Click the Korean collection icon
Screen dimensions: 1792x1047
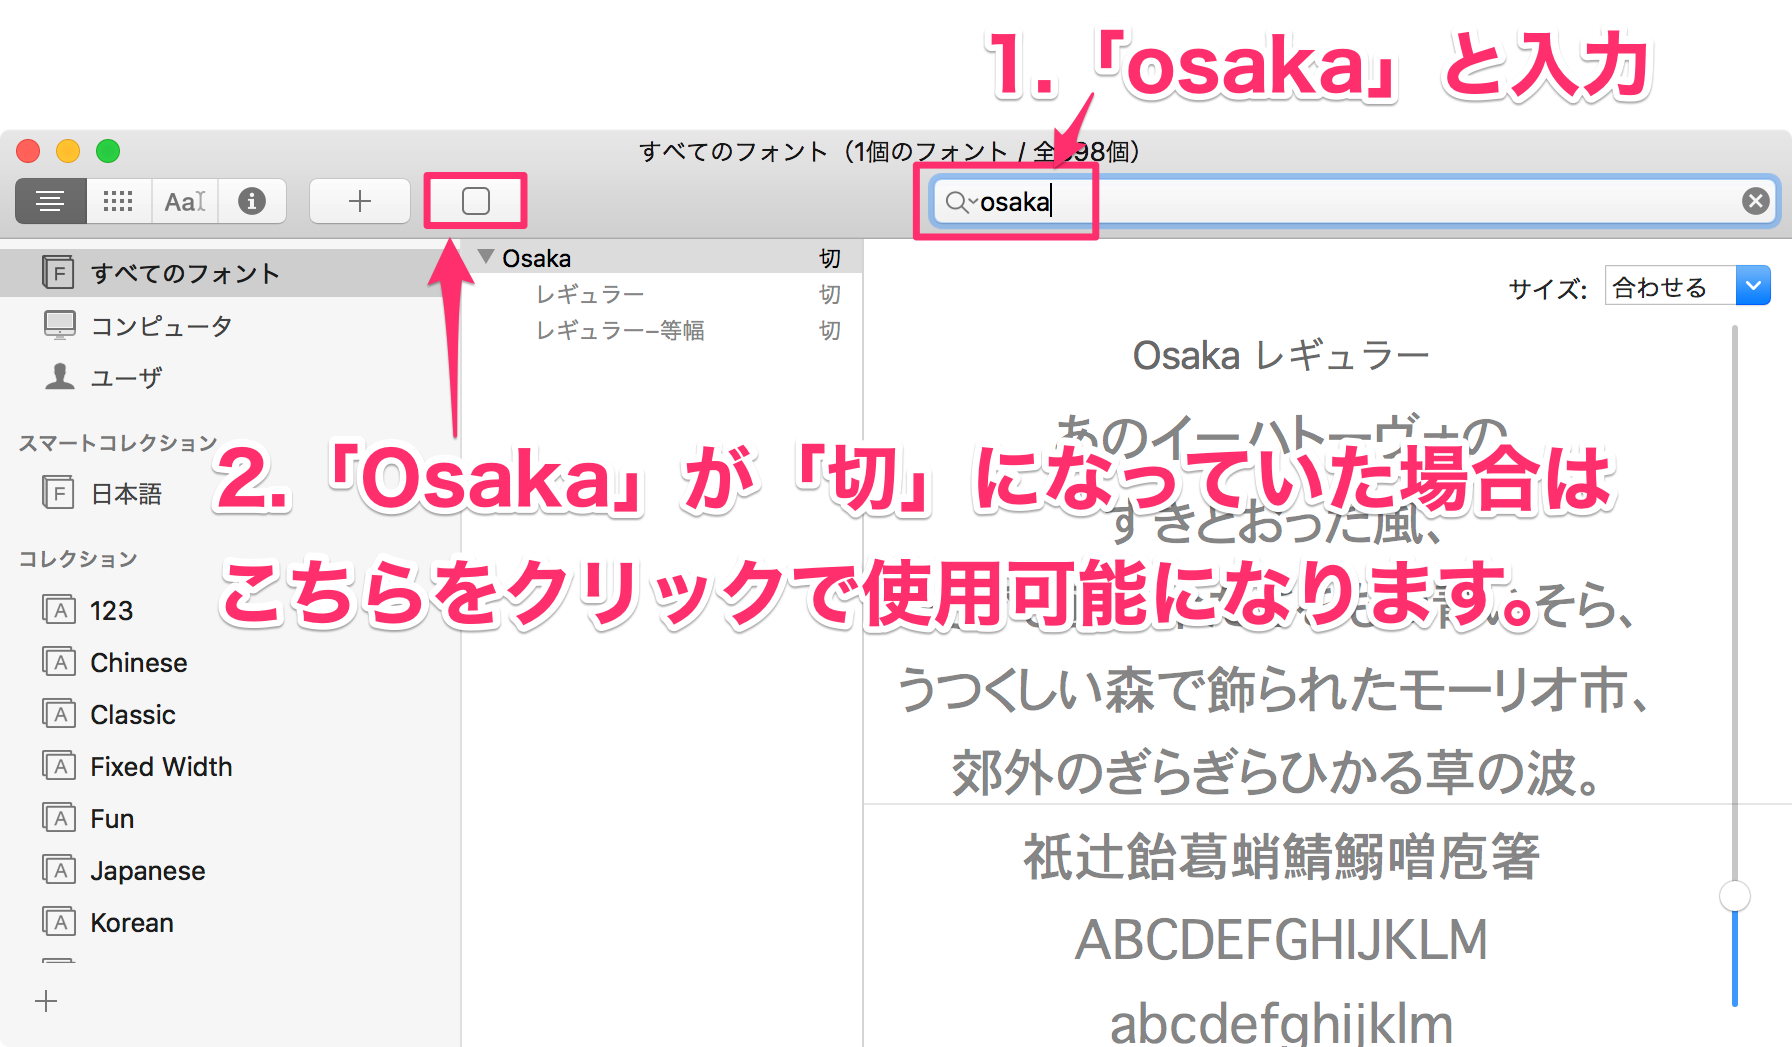[59, 922]
